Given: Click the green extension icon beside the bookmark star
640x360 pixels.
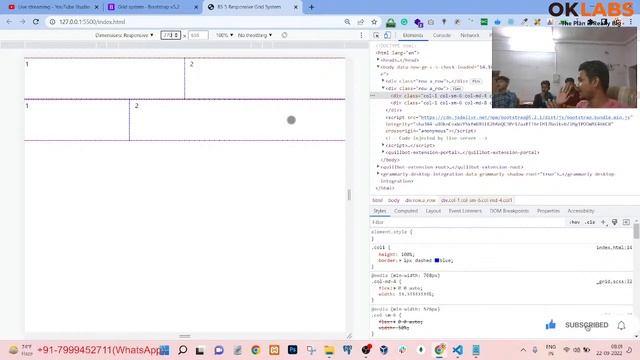Looking at the screenshot, I should coord(391,22).
